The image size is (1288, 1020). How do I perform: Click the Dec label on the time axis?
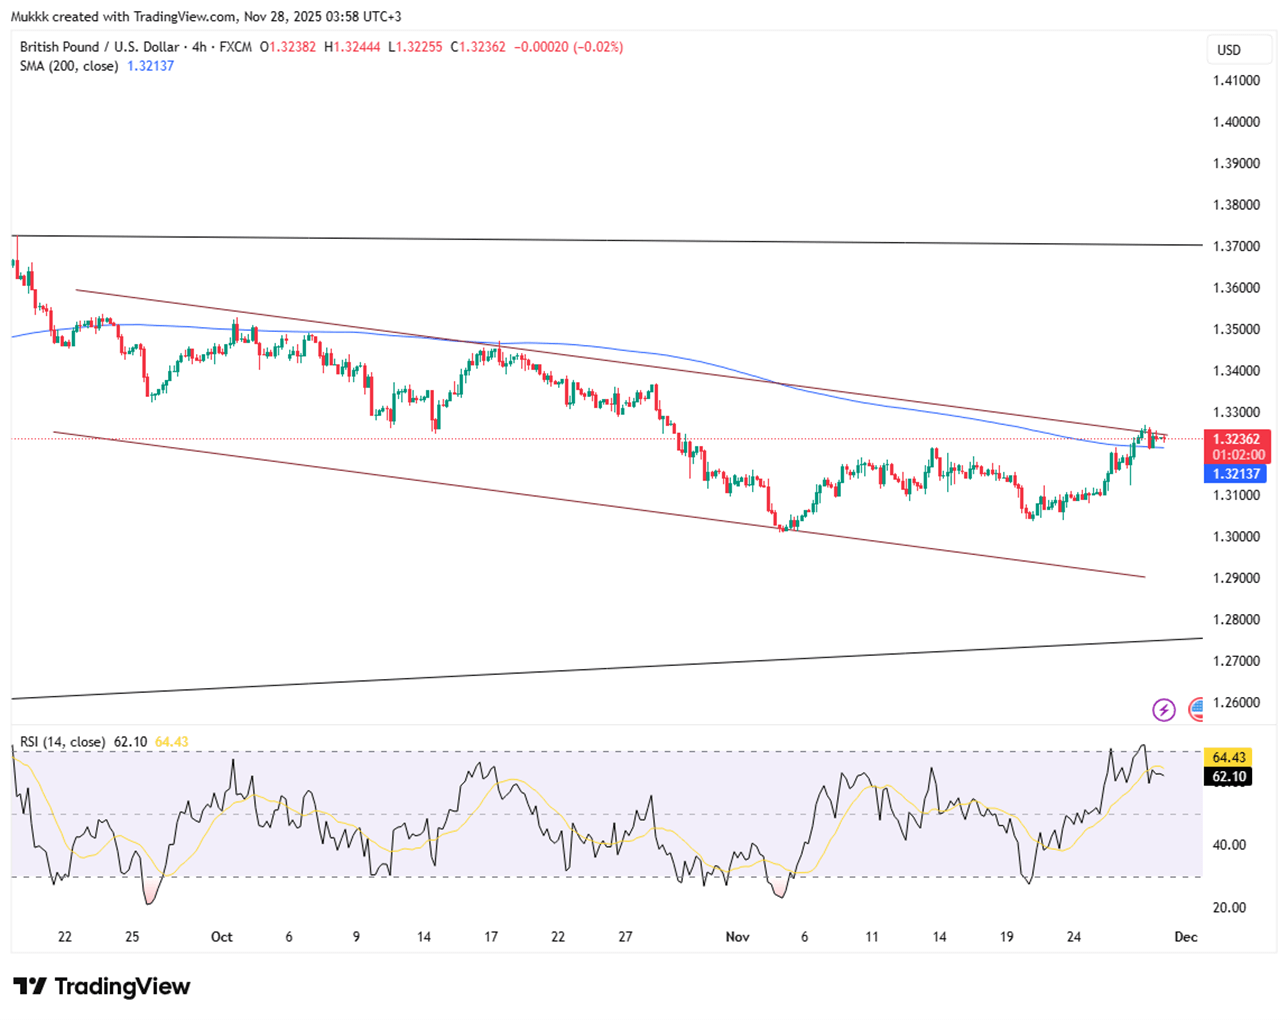click(1186, 937)
